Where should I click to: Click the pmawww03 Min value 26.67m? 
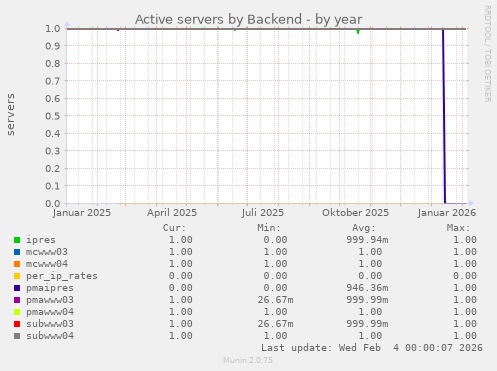click(275, 300)
